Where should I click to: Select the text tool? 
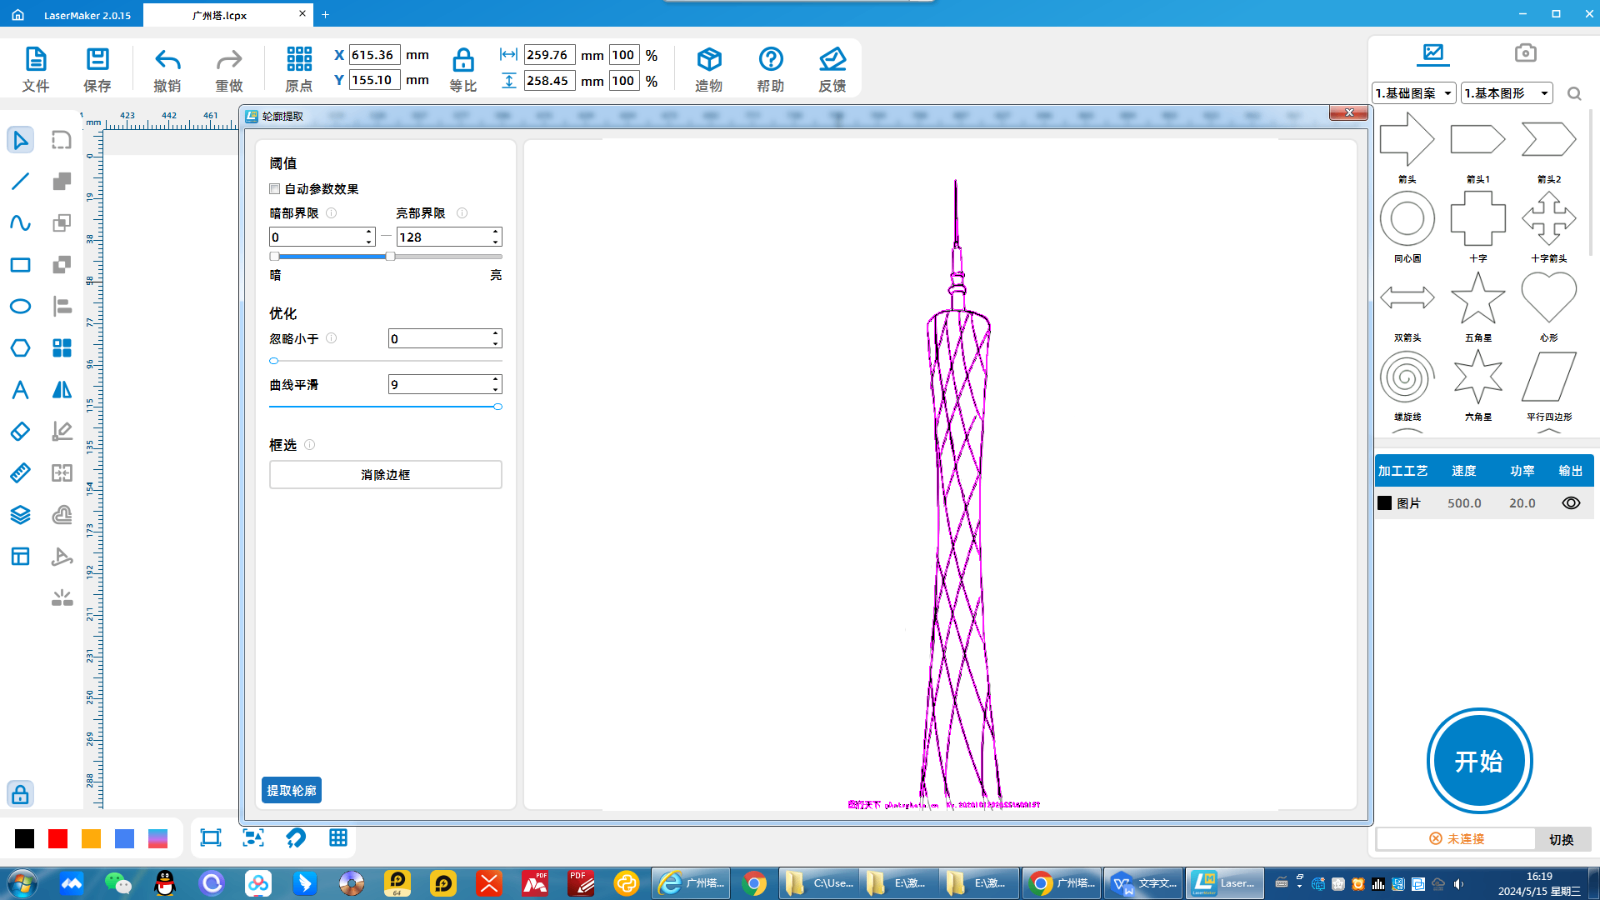point(20,390)
